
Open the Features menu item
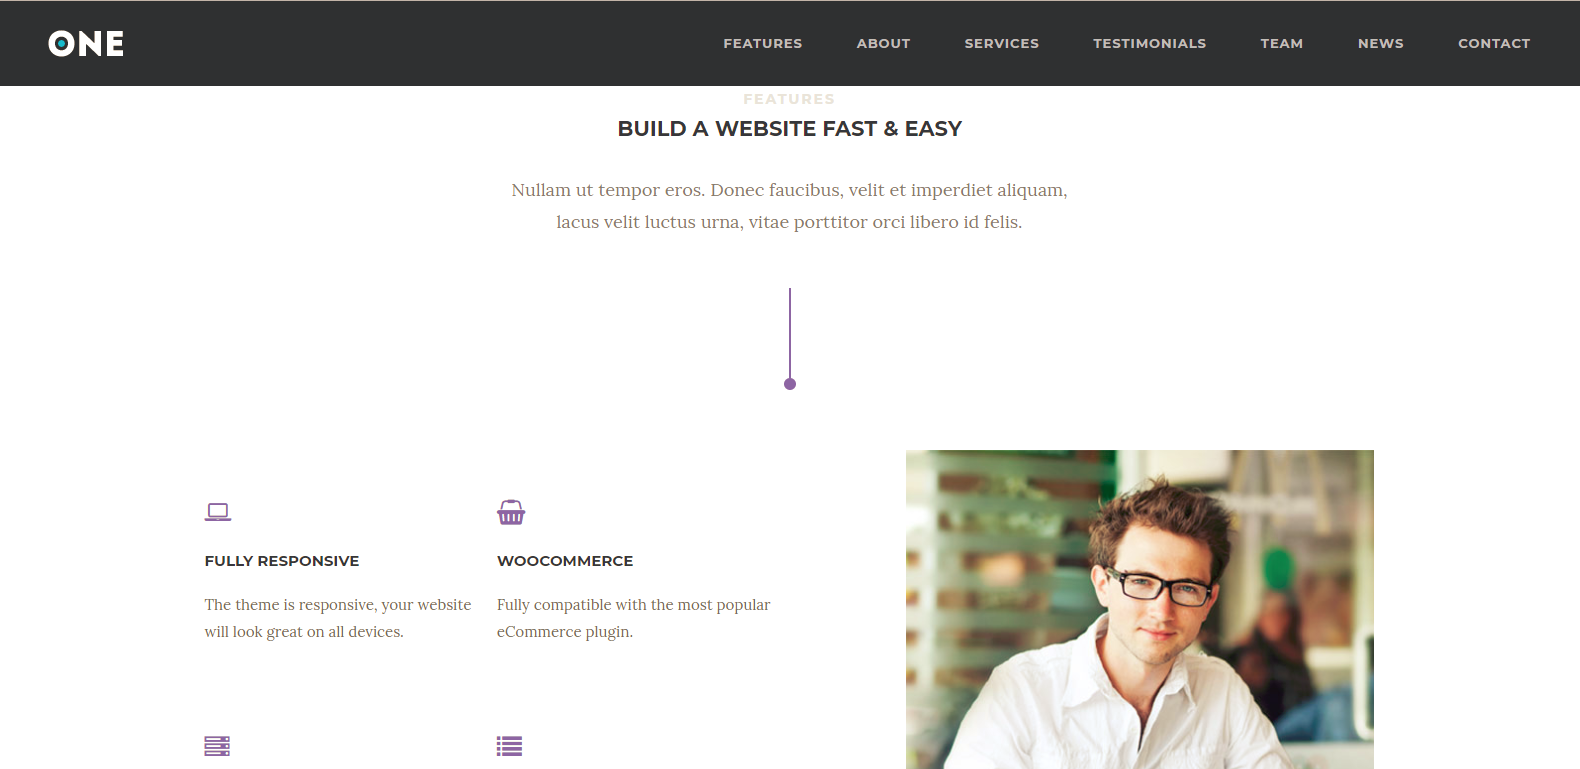click(763, 43)
